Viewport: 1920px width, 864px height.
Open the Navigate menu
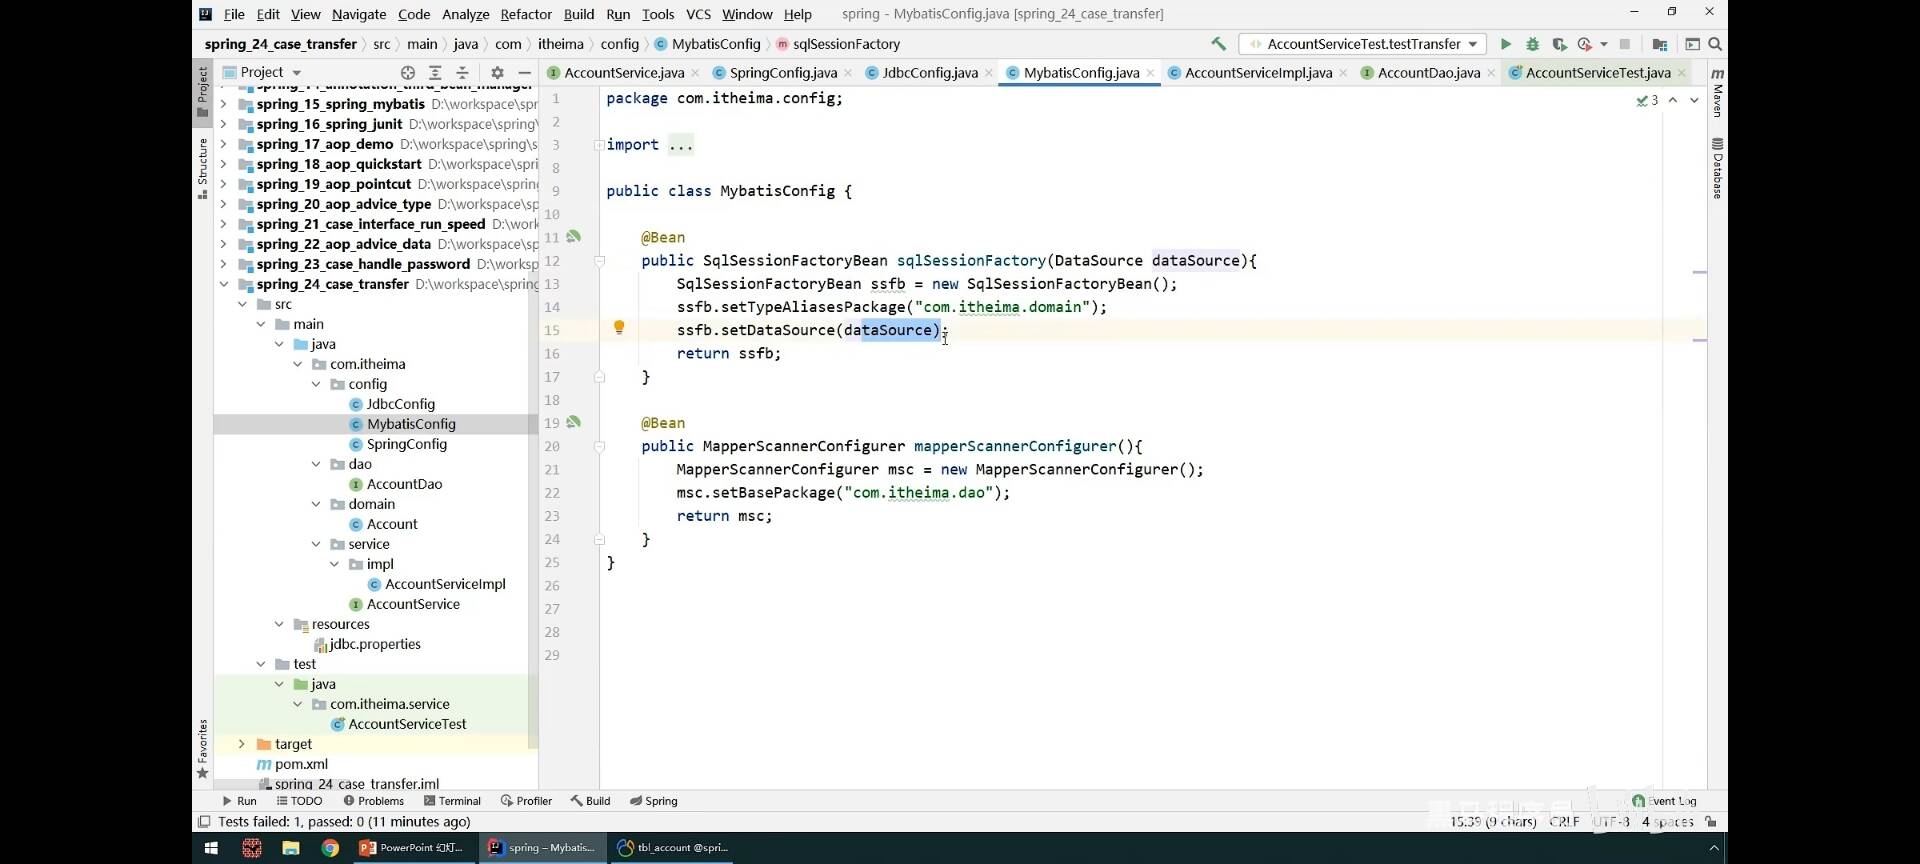[x=359, y=14]
